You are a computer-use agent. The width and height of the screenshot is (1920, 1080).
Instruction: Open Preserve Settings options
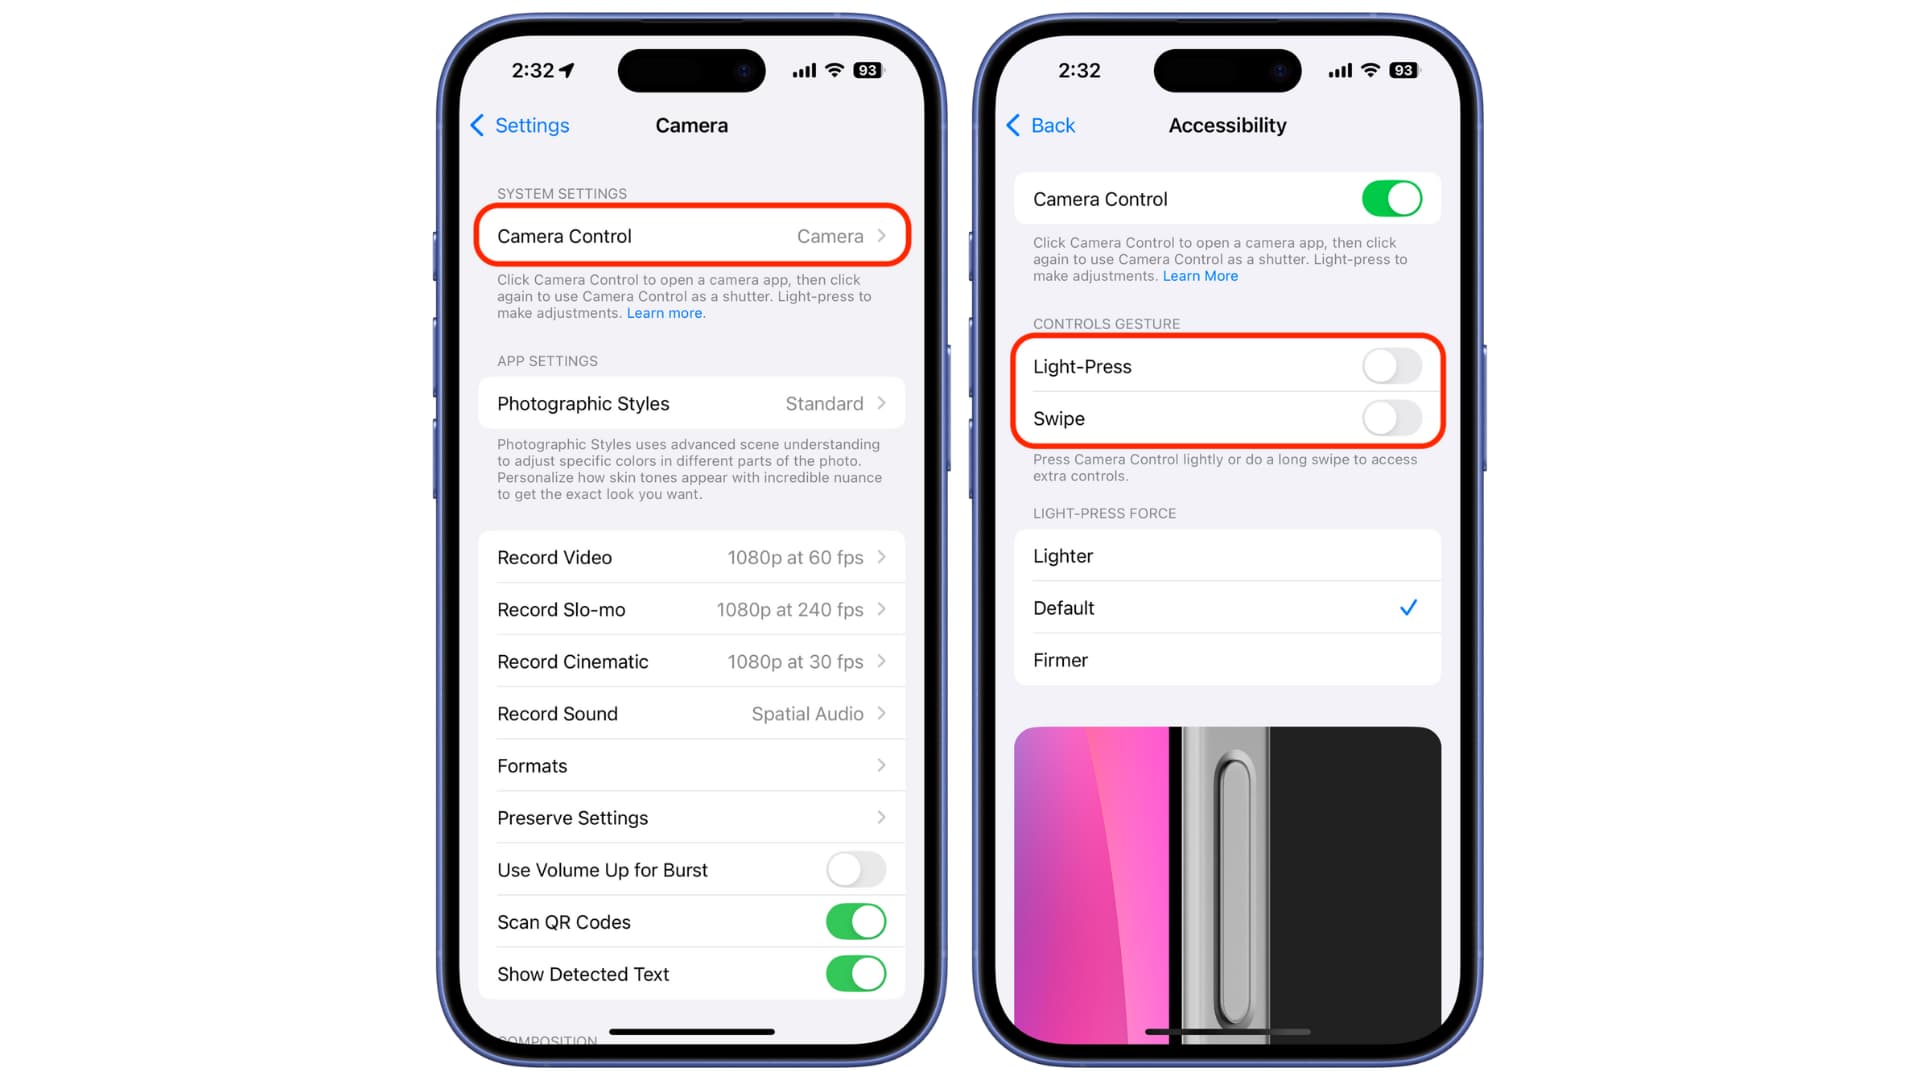click(691, 818)
